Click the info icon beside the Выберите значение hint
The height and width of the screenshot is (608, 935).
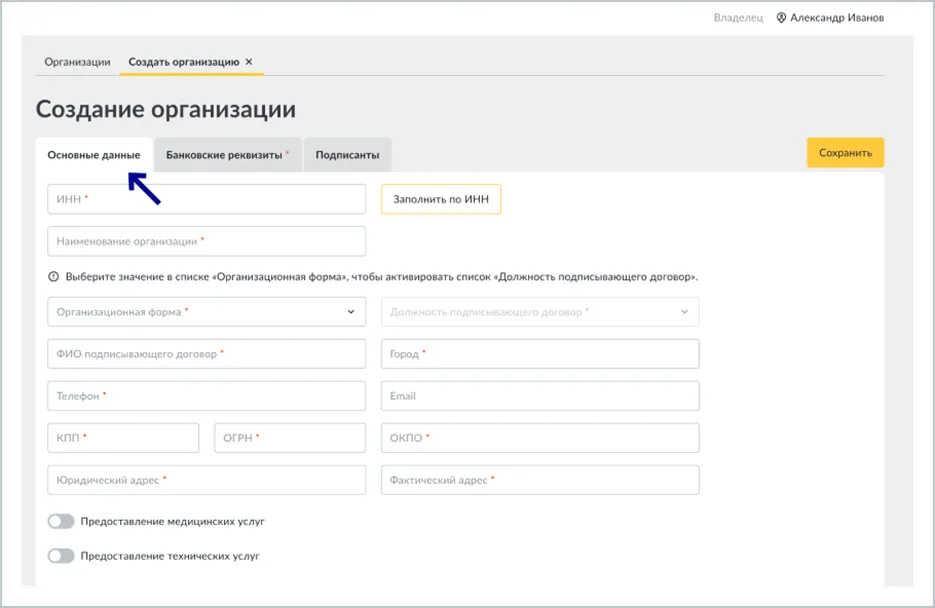click(54, 277)
